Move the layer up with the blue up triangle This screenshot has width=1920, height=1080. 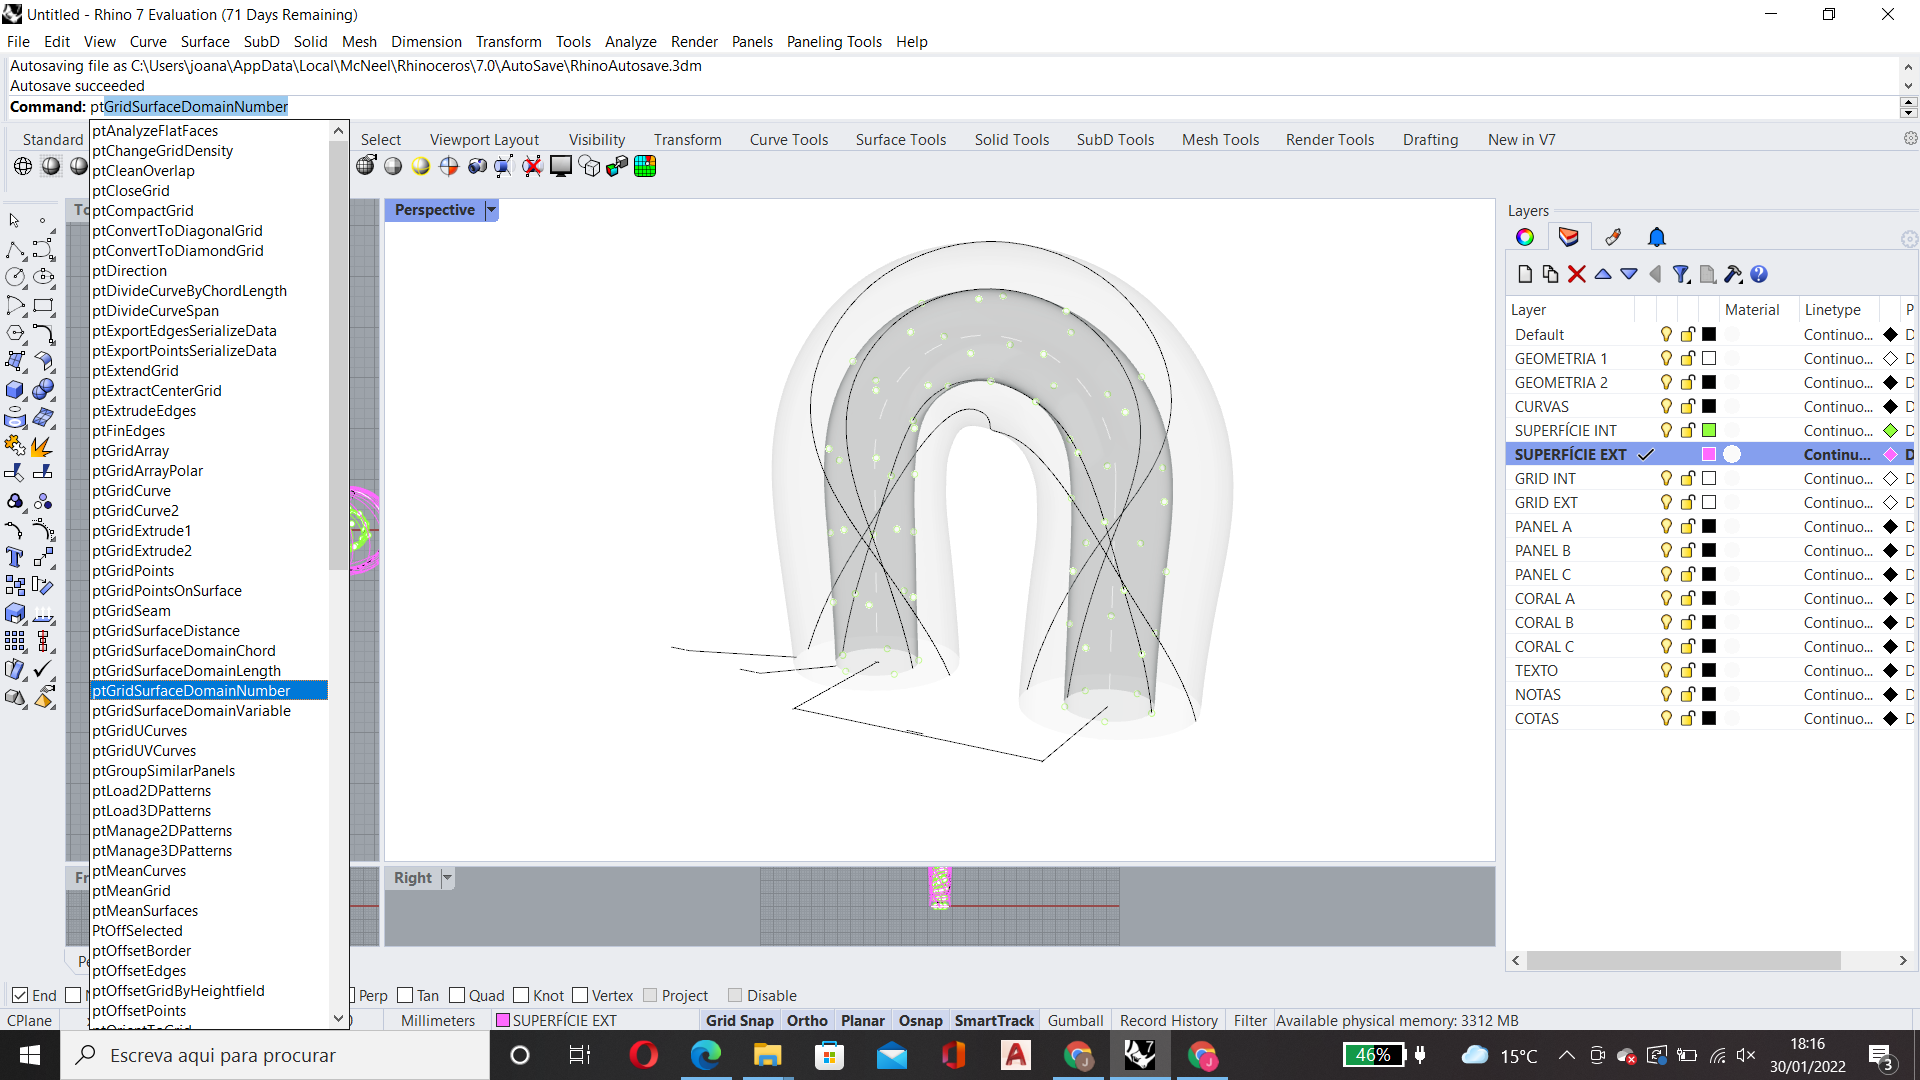(x=1603, y=274)
